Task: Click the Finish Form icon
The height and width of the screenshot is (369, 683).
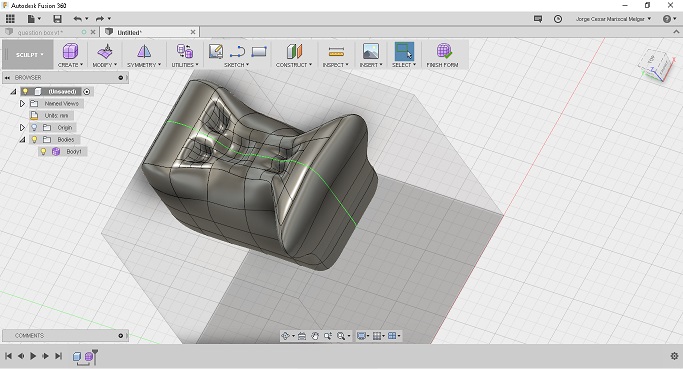Action: [443, 51]
